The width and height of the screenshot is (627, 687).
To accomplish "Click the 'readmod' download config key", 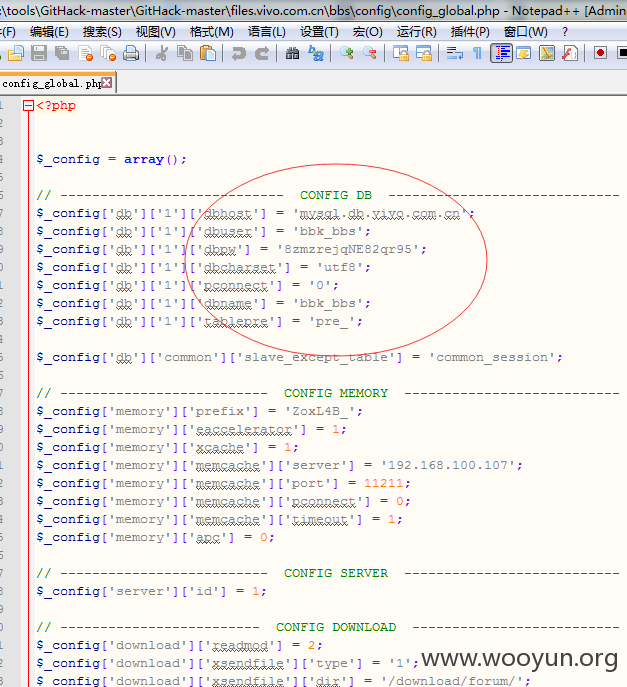I will [x=239, y=645].
